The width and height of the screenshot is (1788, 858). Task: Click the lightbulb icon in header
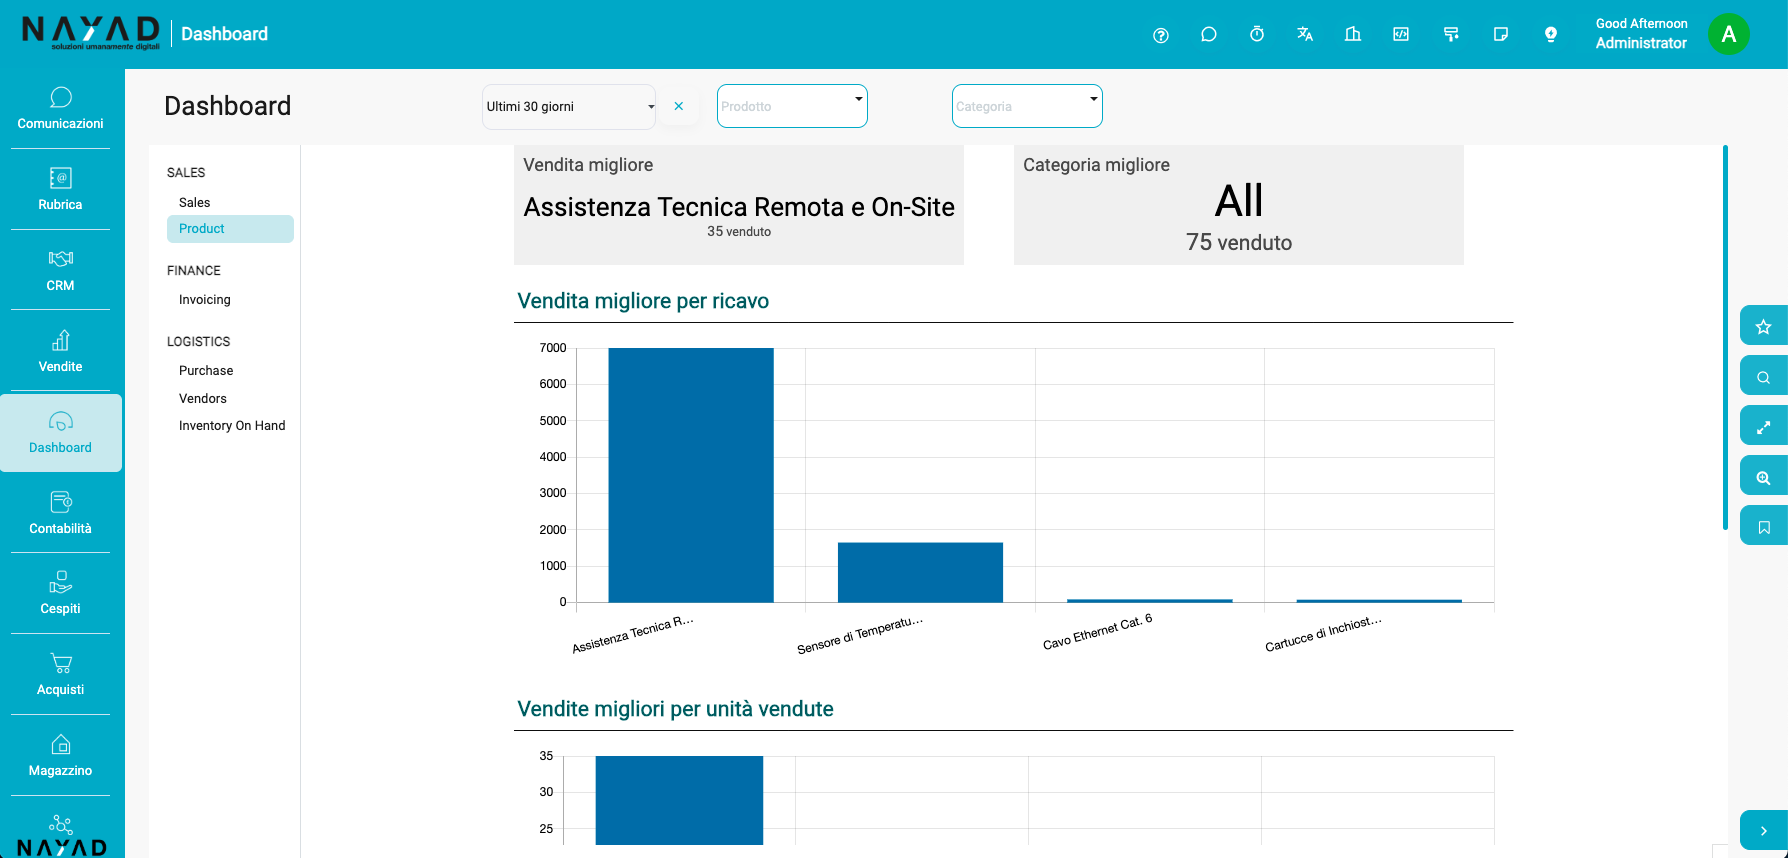1550,35
